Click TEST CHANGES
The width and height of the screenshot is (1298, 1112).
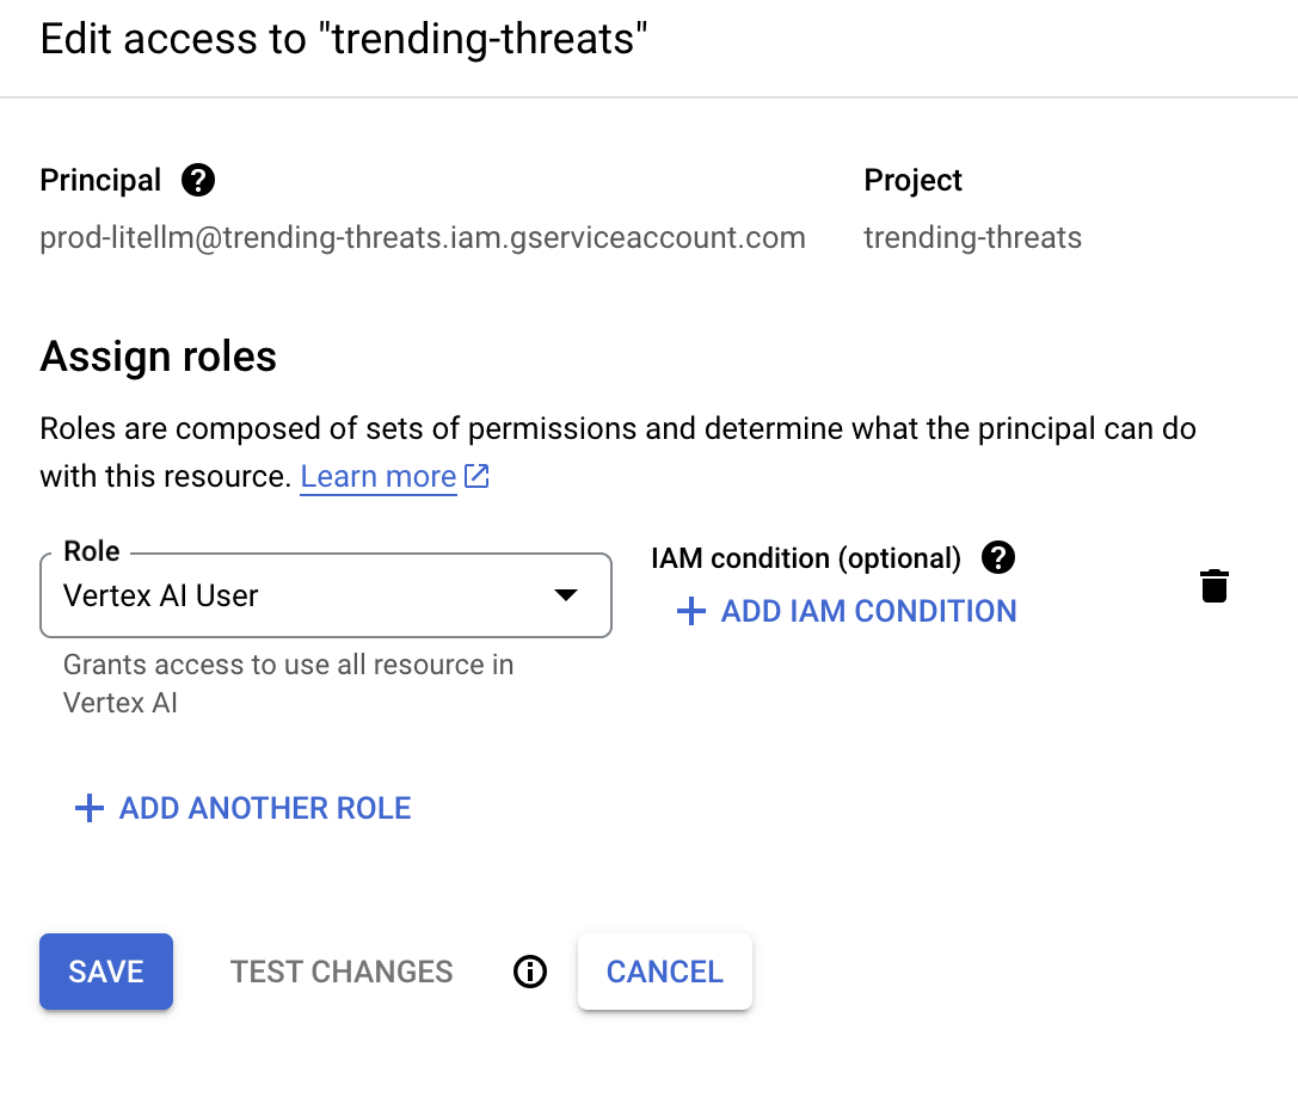tap(341, 971)
